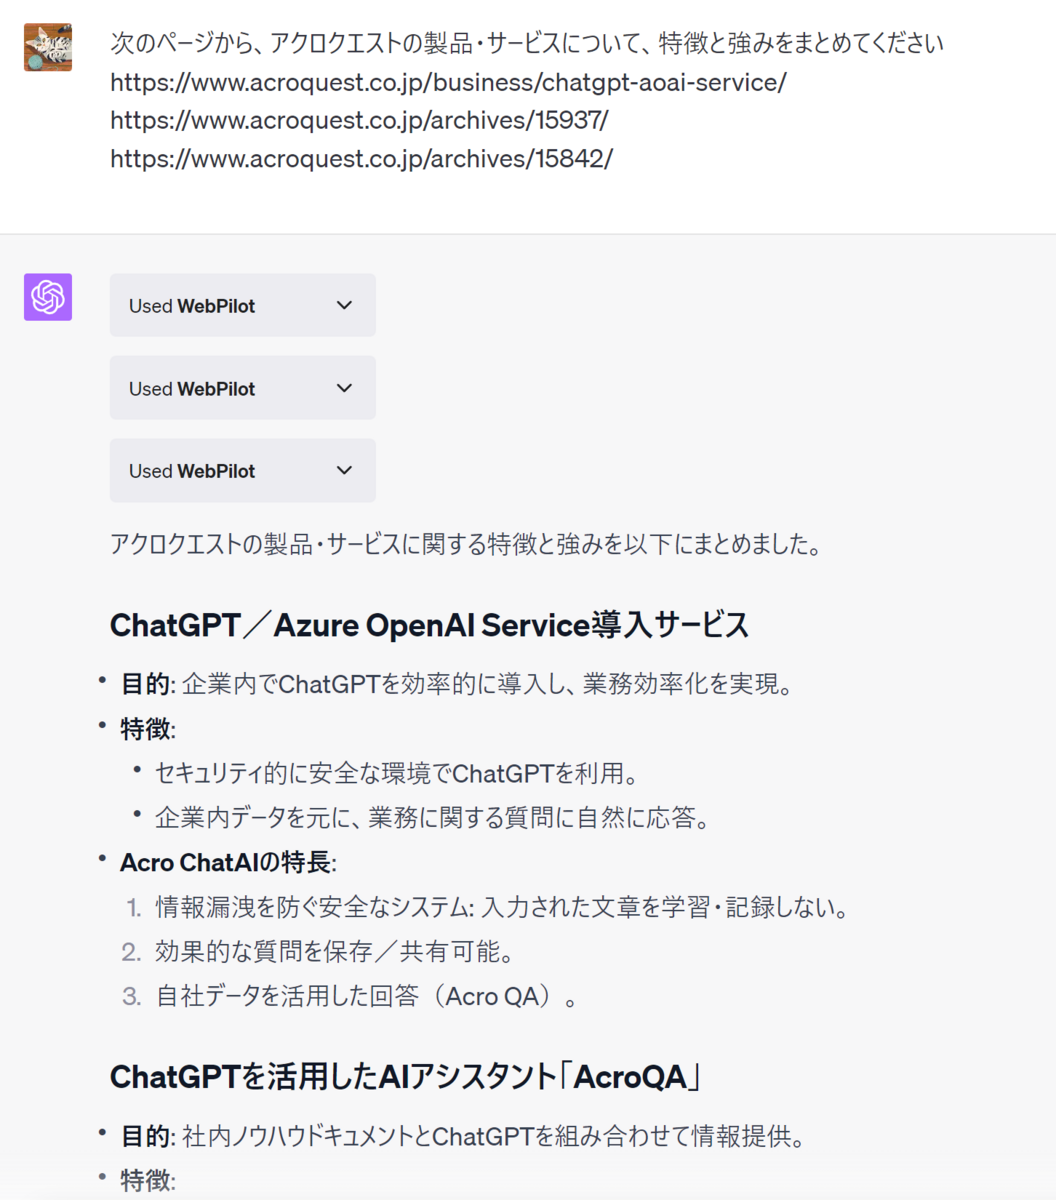Click the archives/15842 URL line

point(361,158)
